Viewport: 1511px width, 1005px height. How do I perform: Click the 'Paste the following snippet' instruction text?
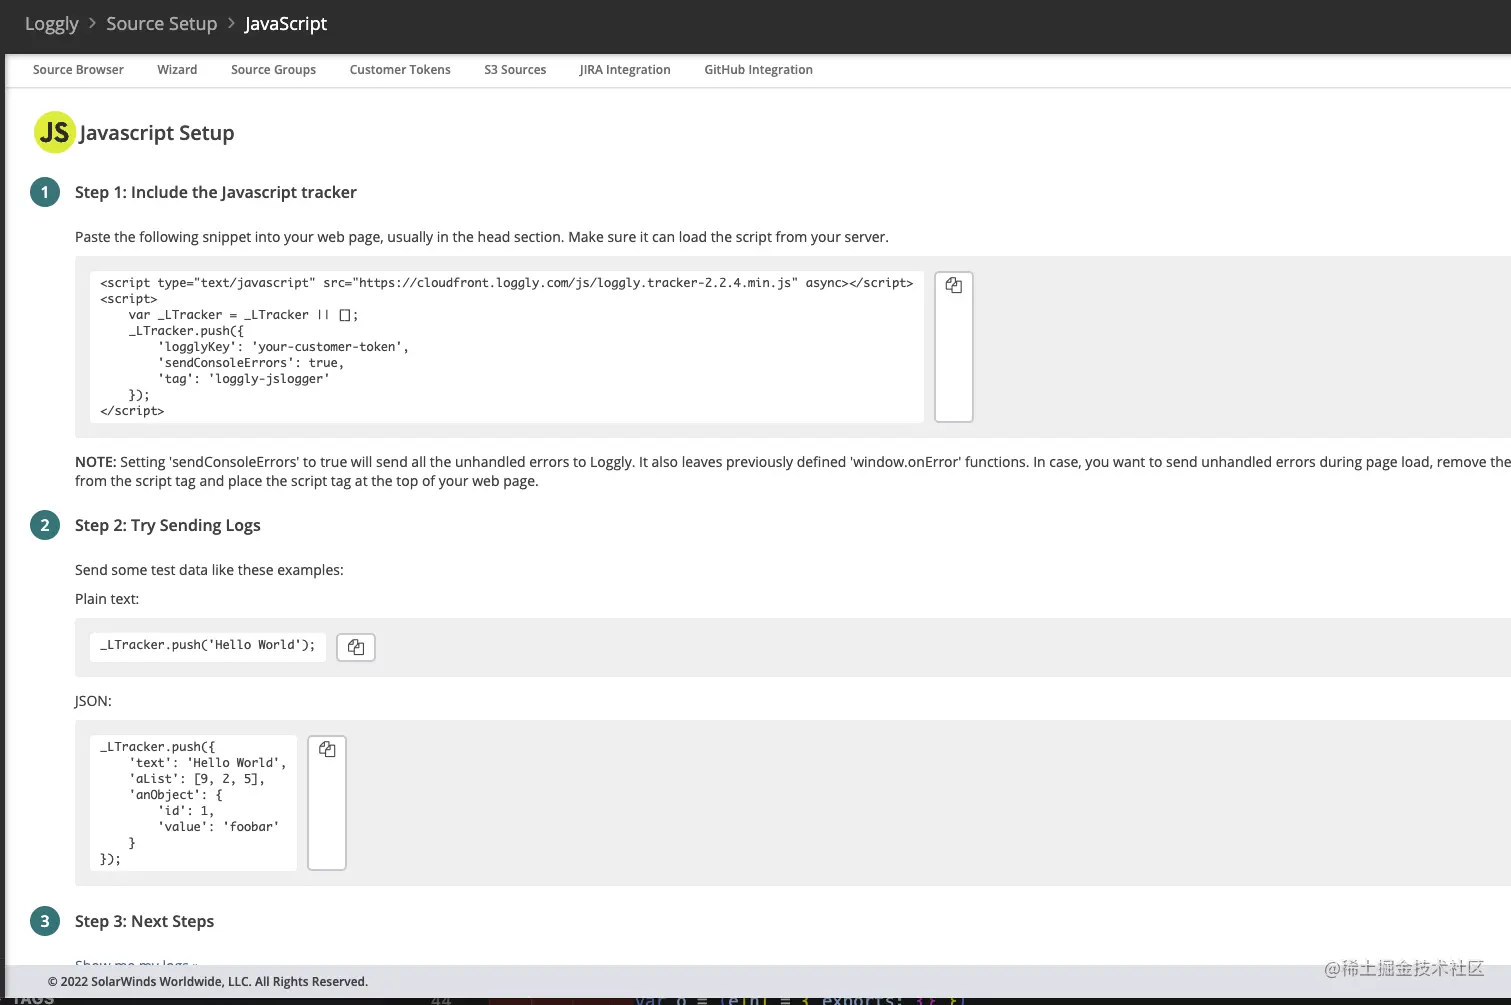(482, 237)
